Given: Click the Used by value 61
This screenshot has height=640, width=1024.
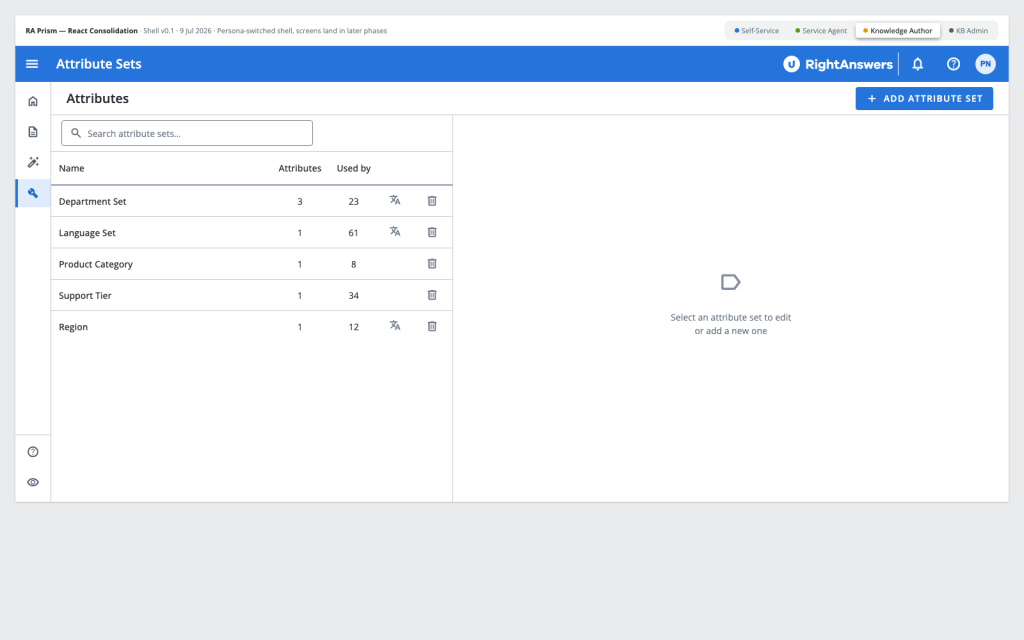Looking at the screenshot, I should (353, 233).
